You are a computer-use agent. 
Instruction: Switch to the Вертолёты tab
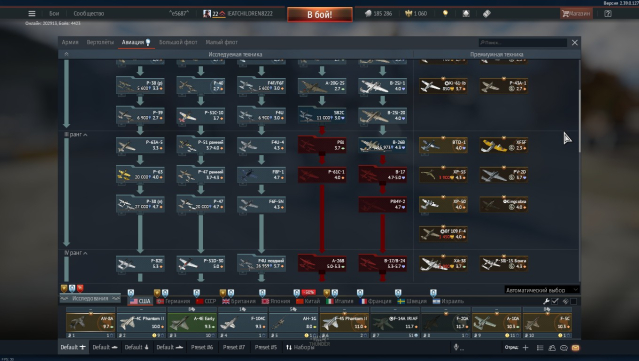click(x=100, y=42)
